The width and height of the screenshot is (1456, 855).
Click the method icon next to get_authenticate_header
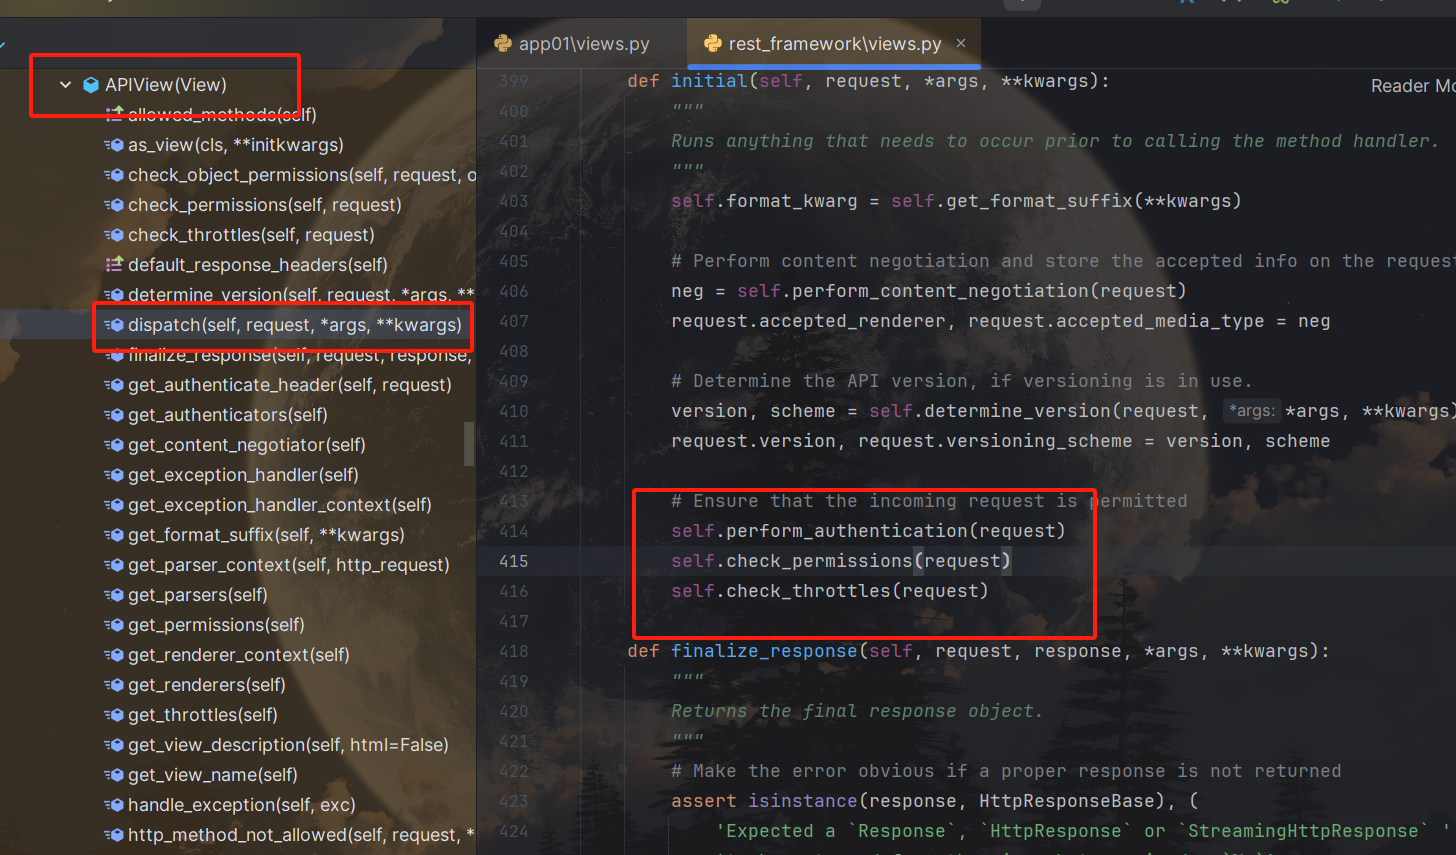(x=114, y=385)
